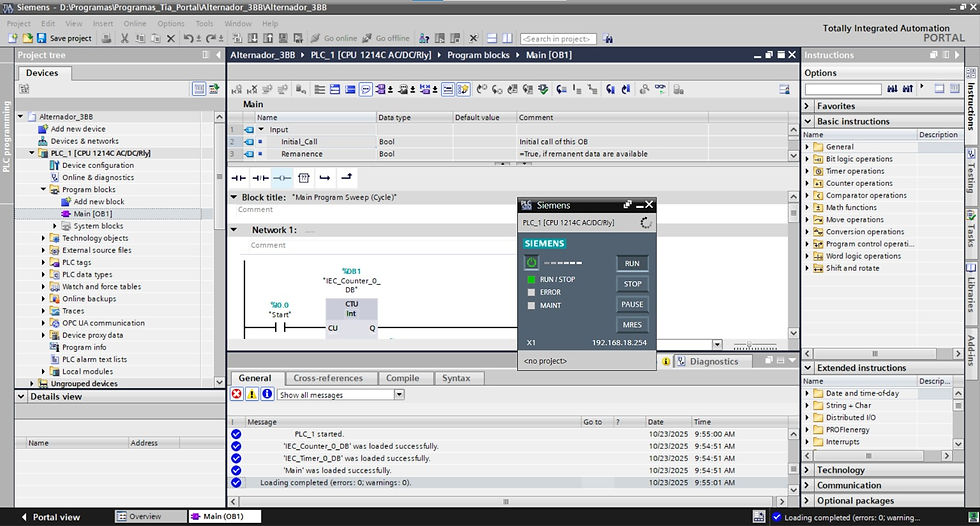Expand Timer operations folder
Image resolution: width=980 pixels, height=526 pixels.
(x=807, y=171)
